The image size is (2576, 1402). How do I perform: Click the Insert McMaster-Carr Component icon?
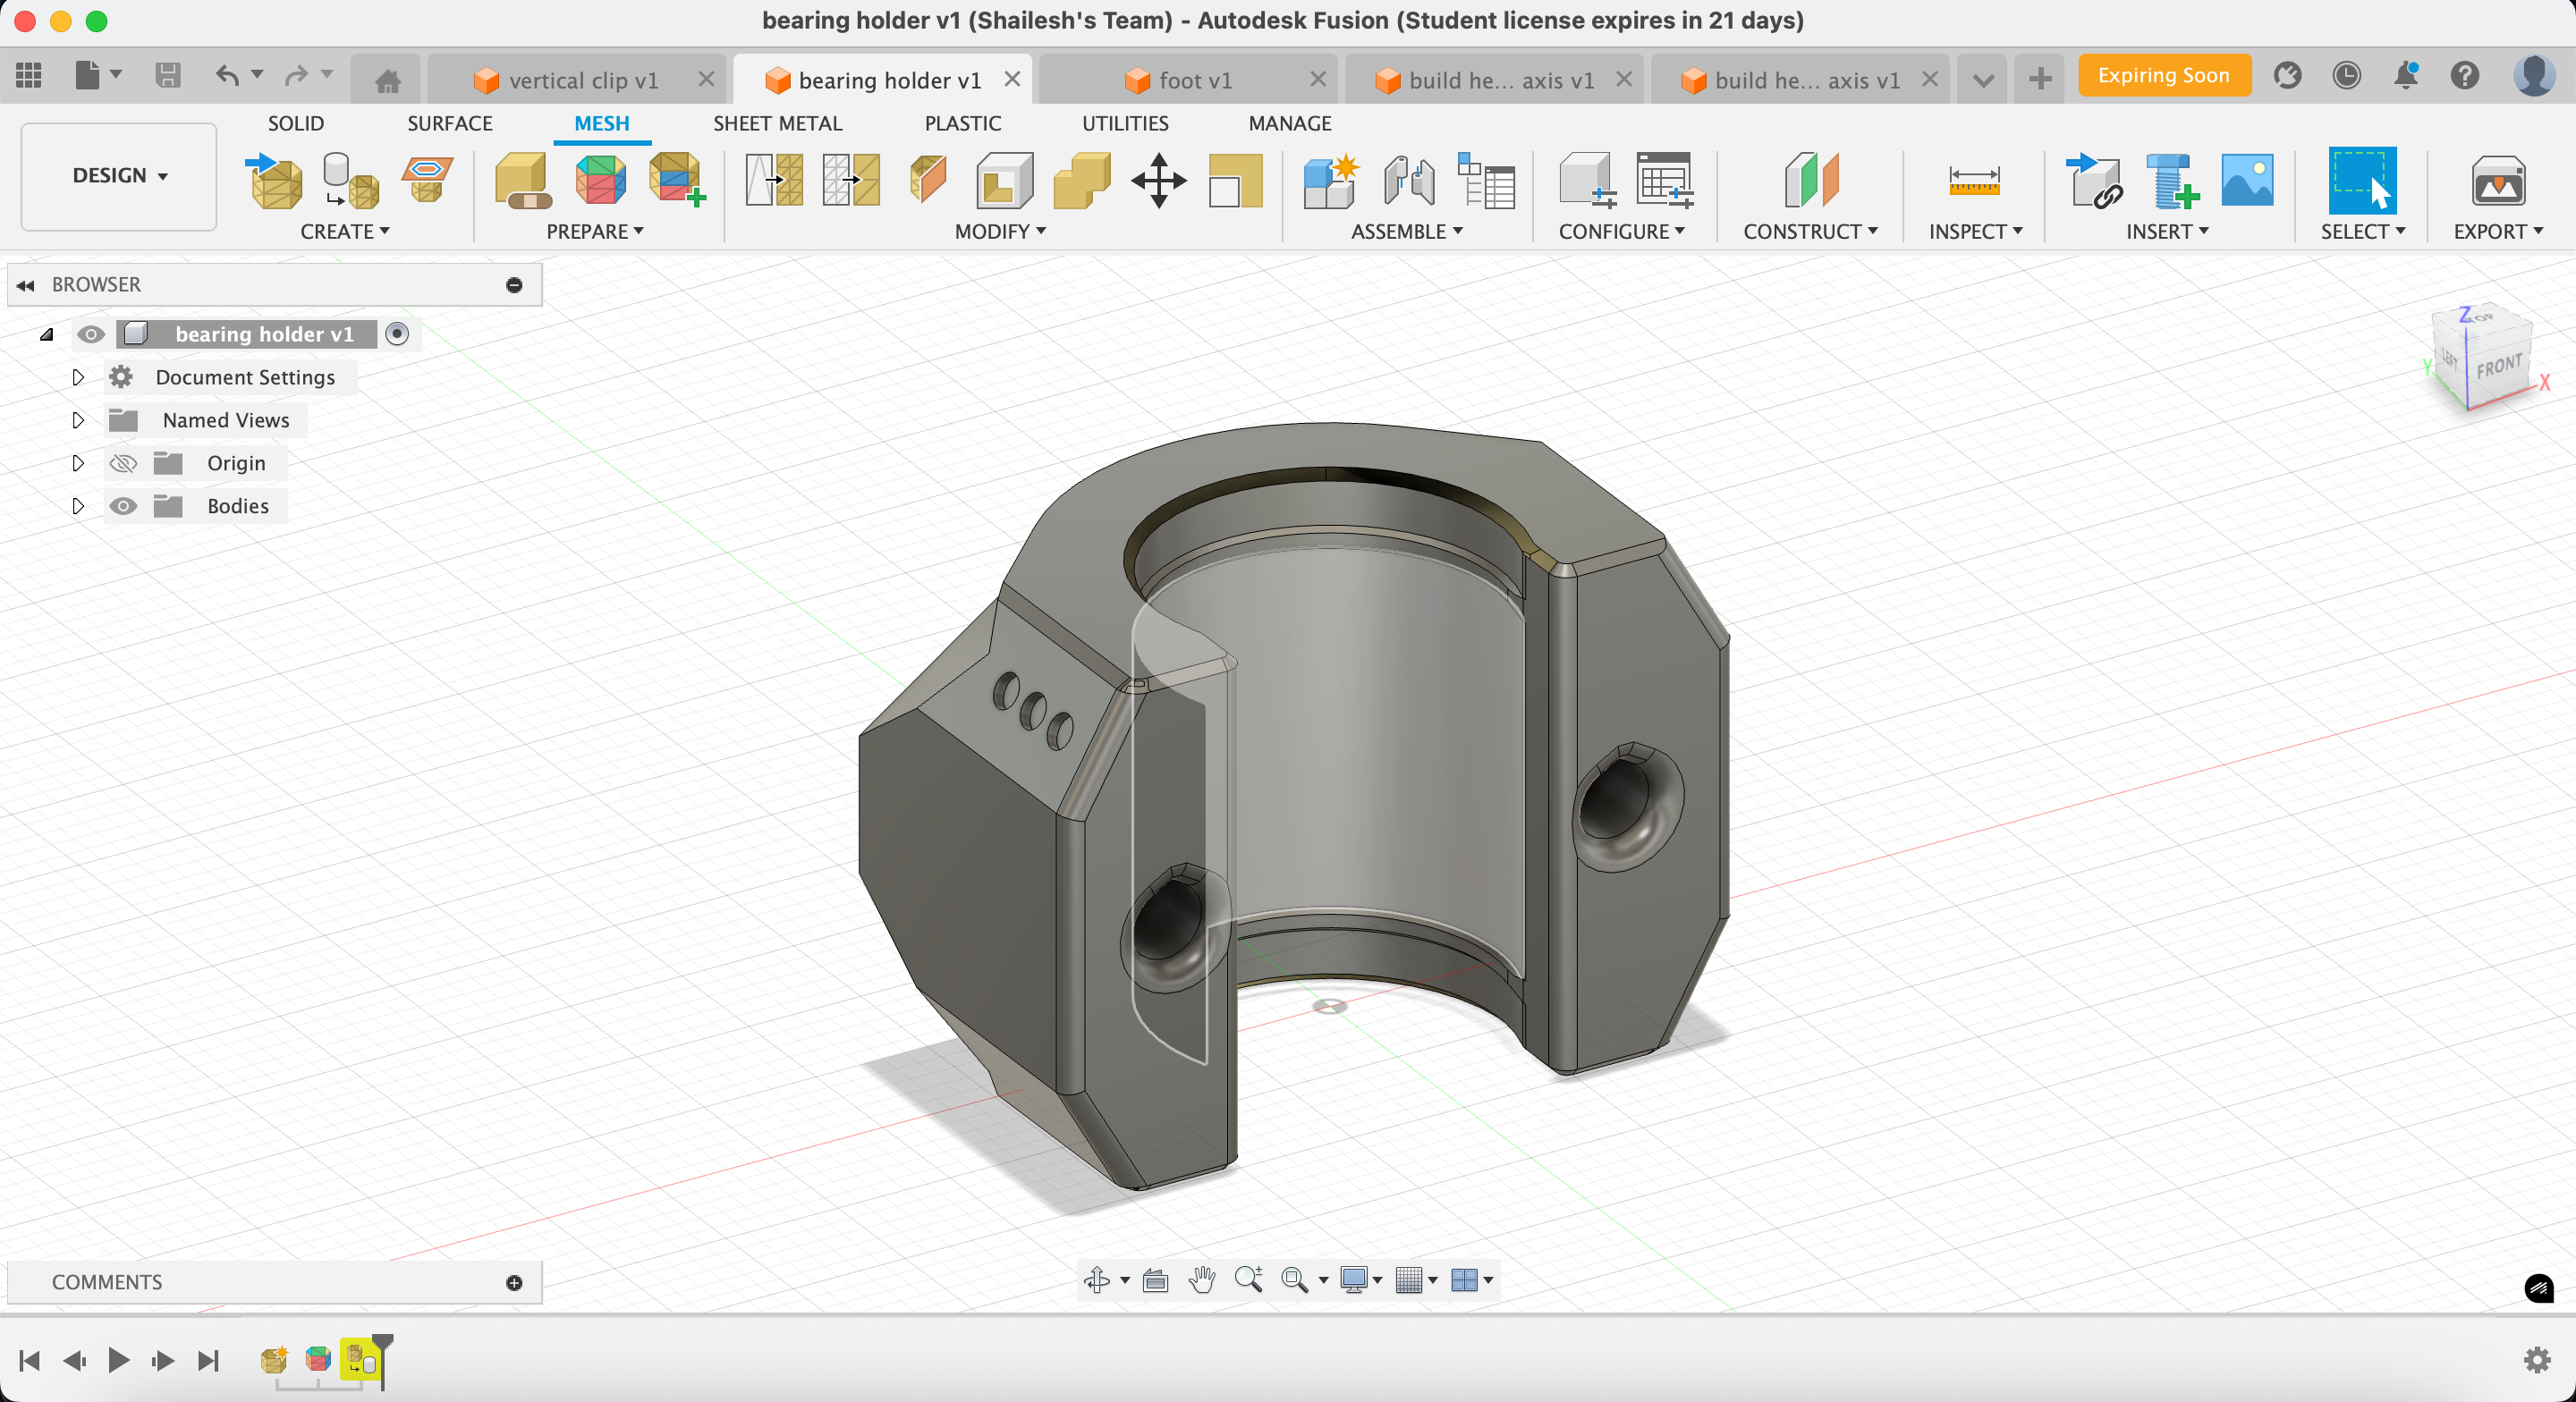click(2171, 181)
